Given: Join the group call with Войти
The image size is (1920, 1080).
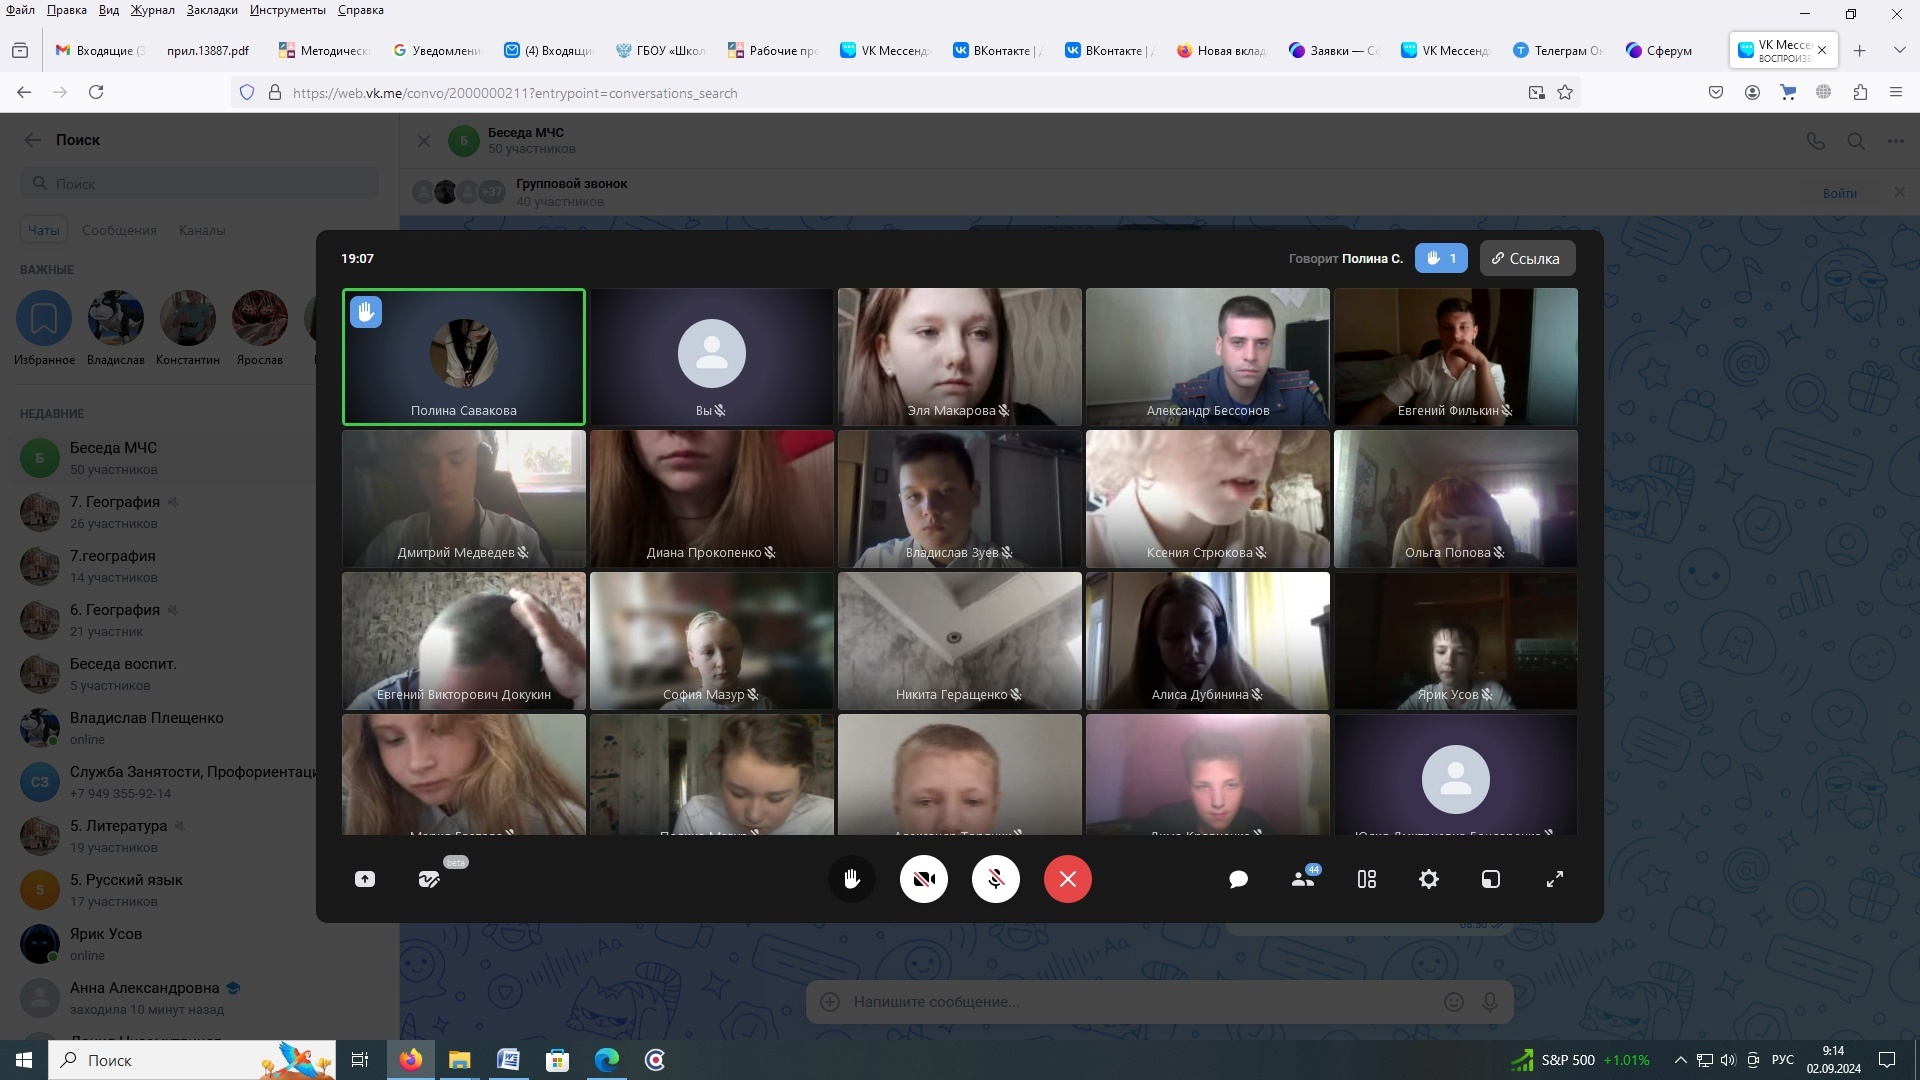Looking at the screenshot, I should pyautogui.click(x=1839, y=193).
